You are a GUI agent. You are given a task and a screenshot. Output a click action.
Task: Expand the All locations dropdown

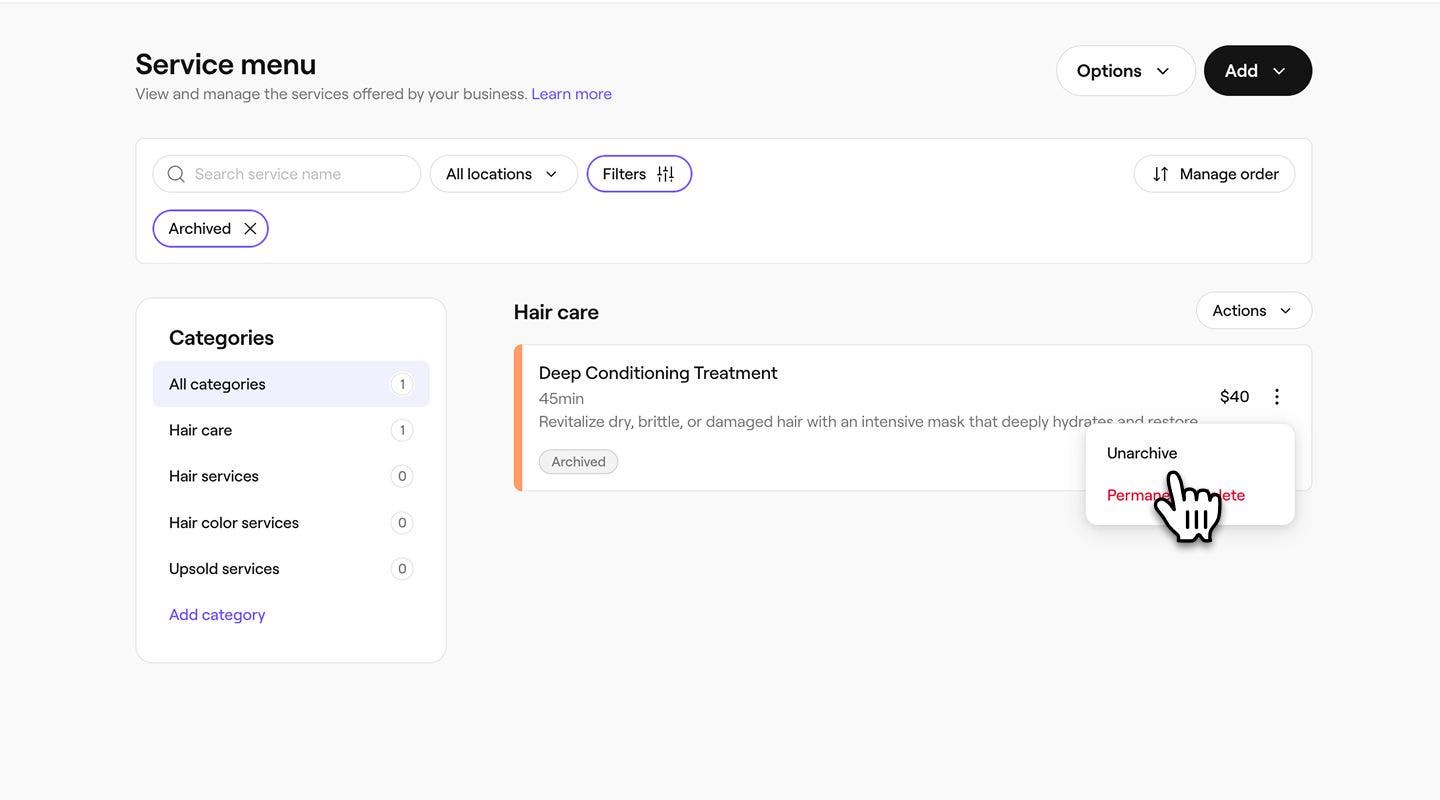[503, 174]
